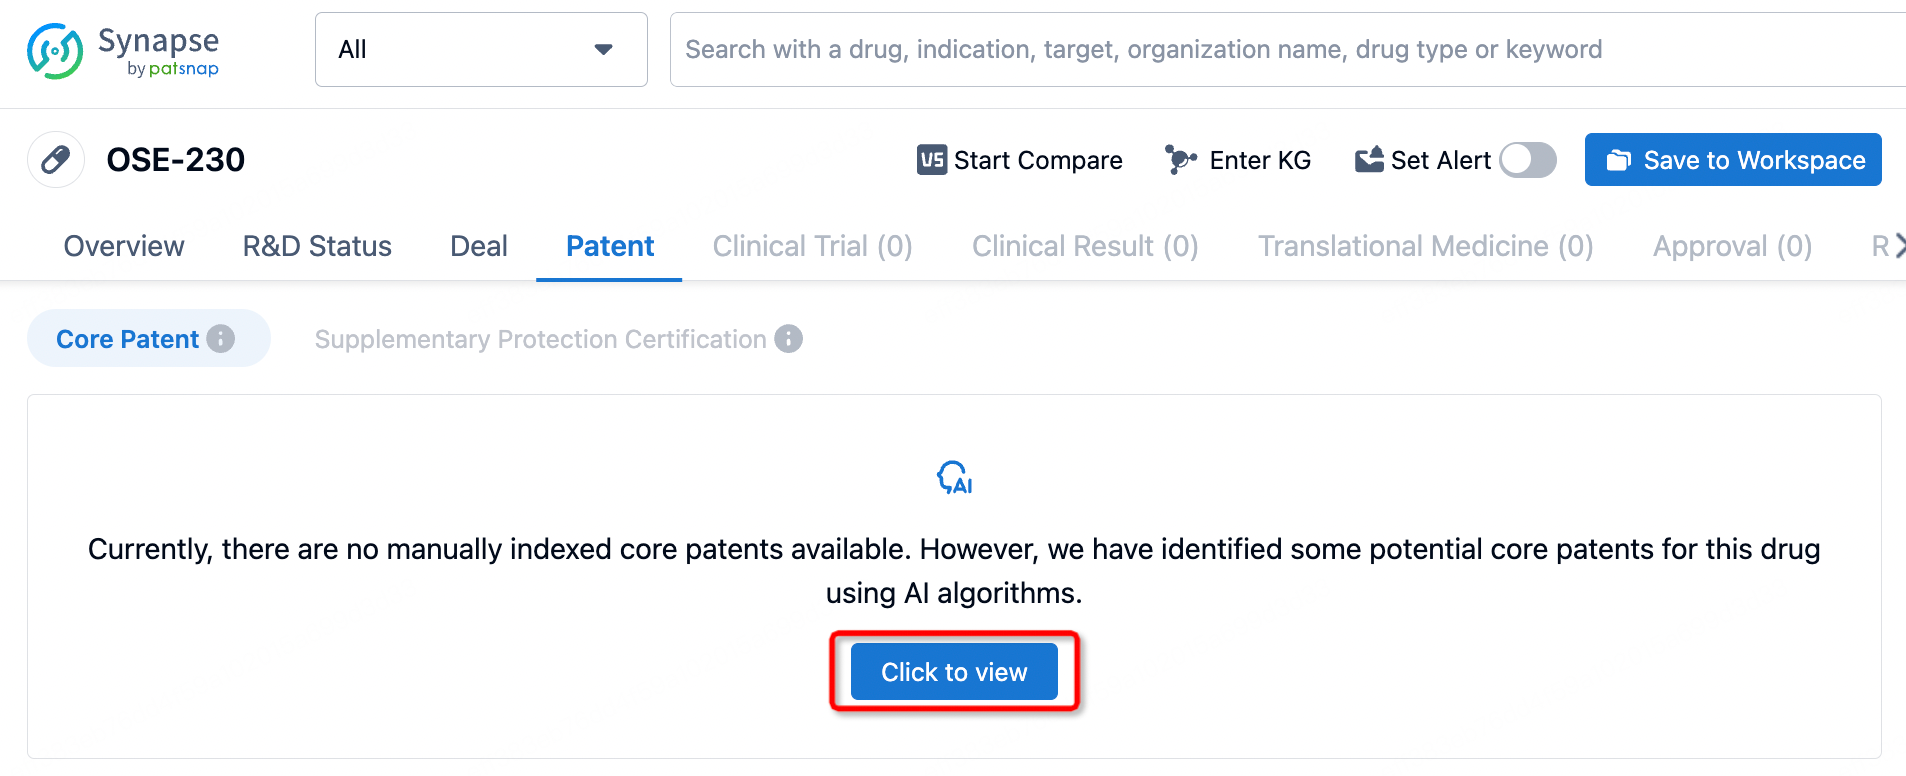Open the All category dropdown
Screen dimensions: 1906x776
[x=480, y=50]
